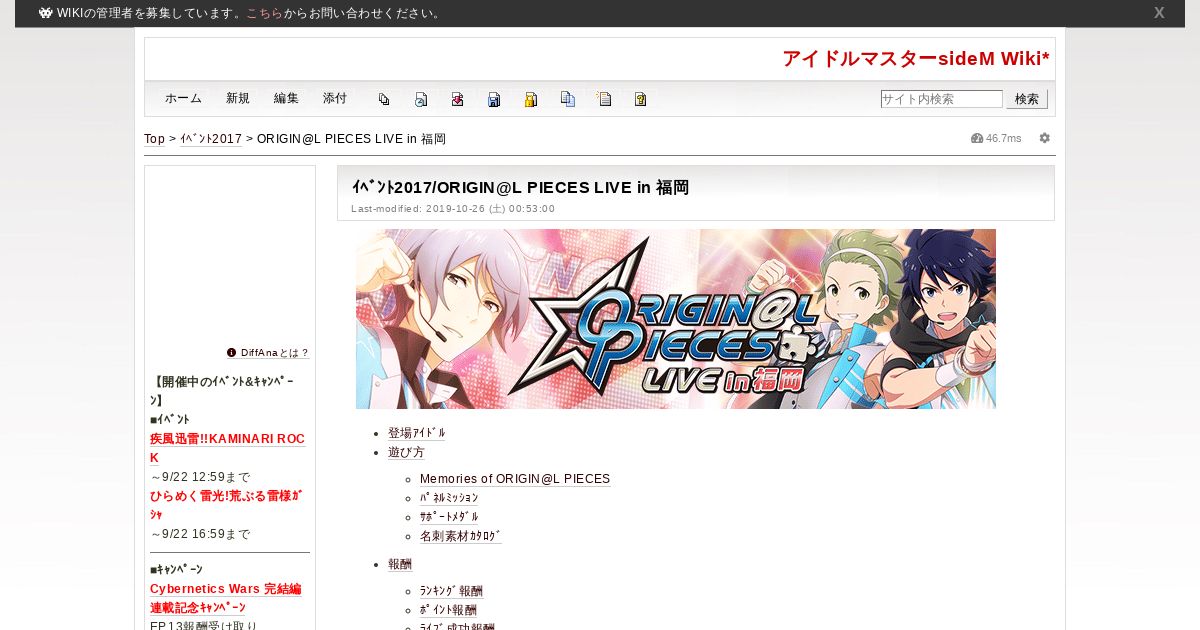Focus the サイト内検索 search field
The width and height of the screenshot is (1200, 630).
click(x=941, y=99)
